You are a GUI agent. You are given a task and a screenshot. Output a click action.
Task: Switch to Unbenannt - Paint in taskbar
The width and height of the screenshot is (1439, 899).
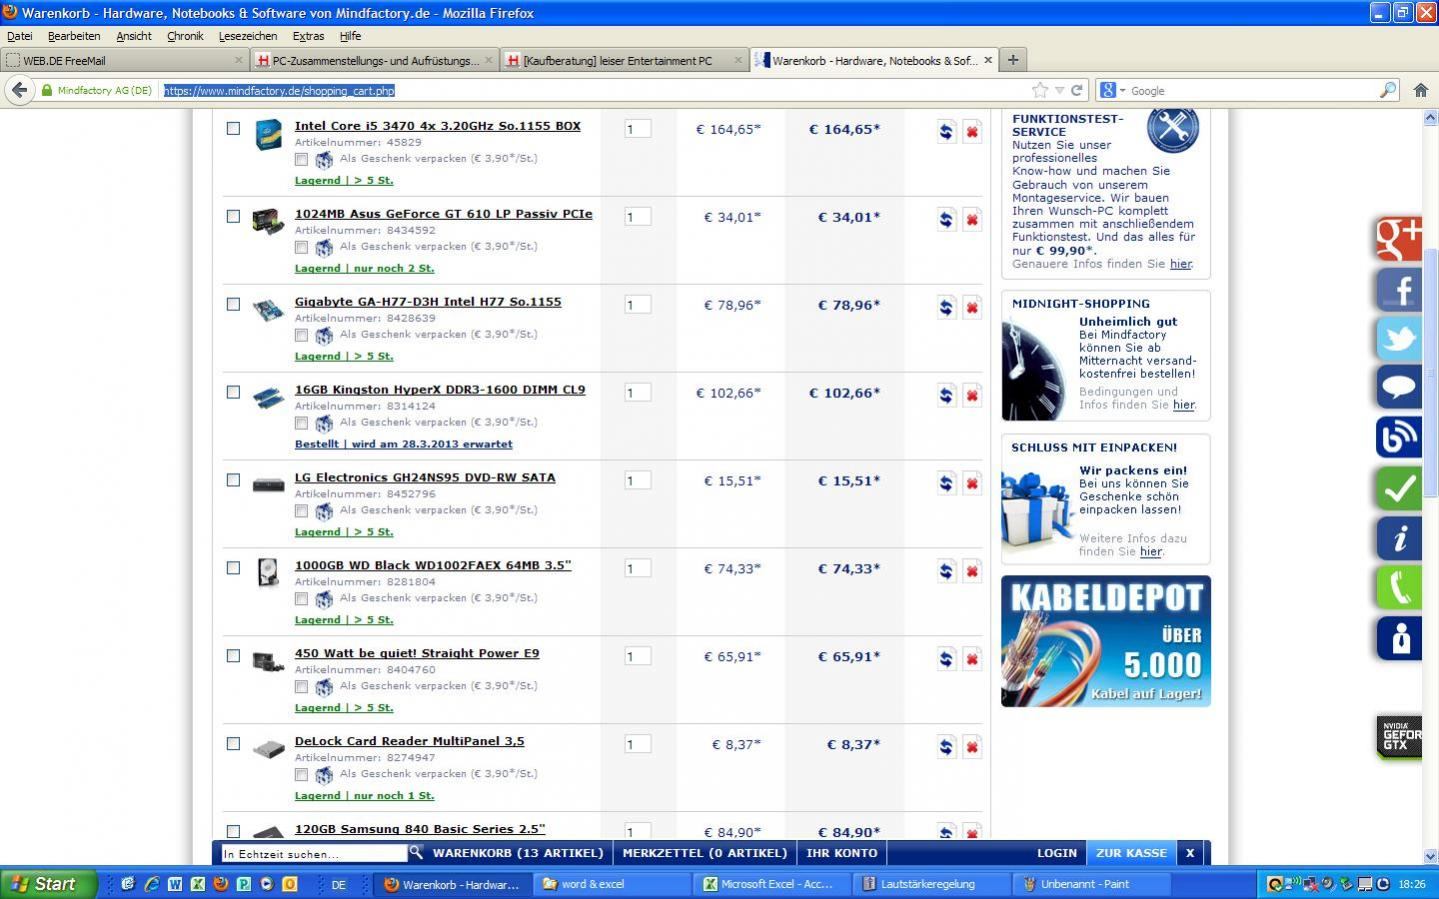(x=1090, y=884)
